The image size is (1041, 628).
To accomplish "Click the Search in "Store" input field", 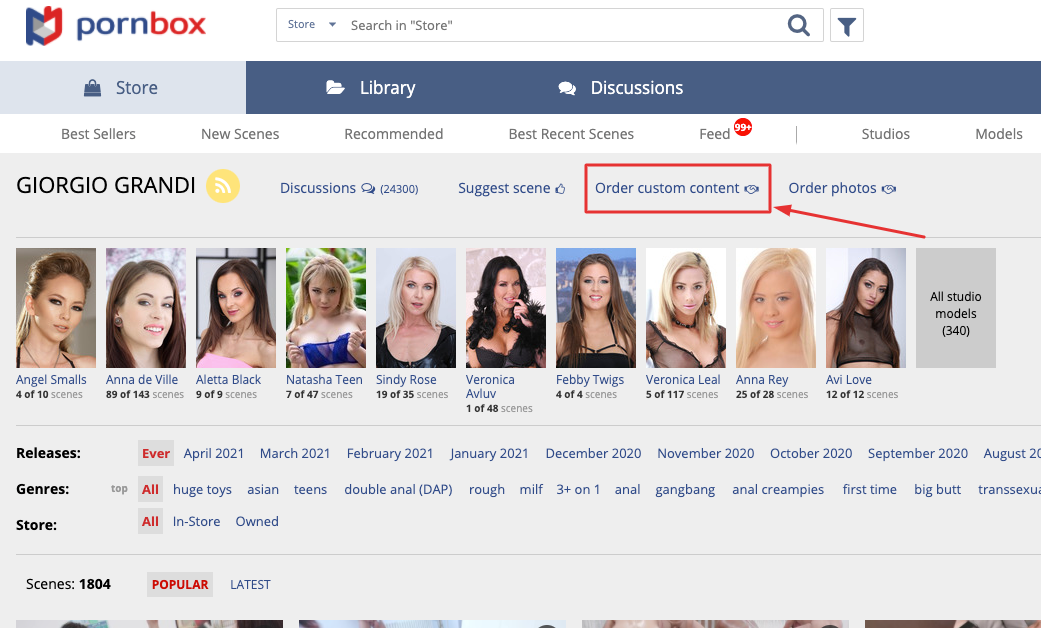I will tap(560, 26).
